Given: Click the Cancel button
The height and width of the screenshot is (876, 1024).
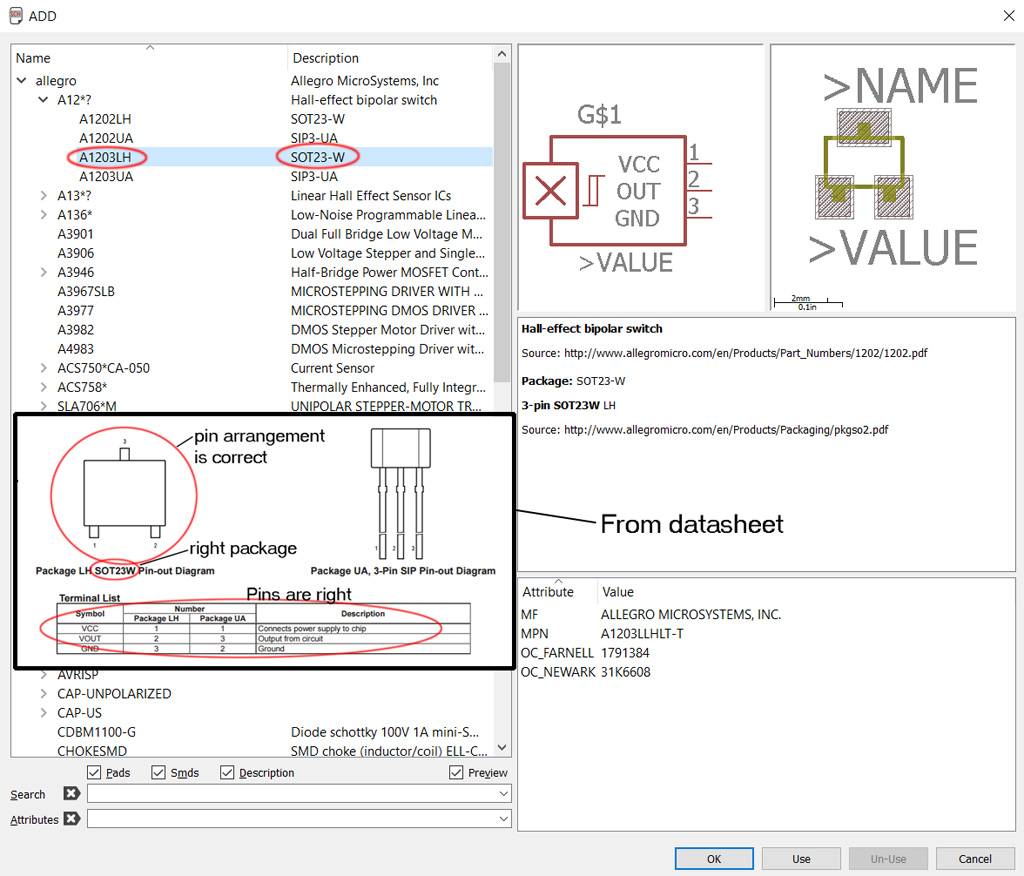Looking at the screenshot, I should click(974, 858).
